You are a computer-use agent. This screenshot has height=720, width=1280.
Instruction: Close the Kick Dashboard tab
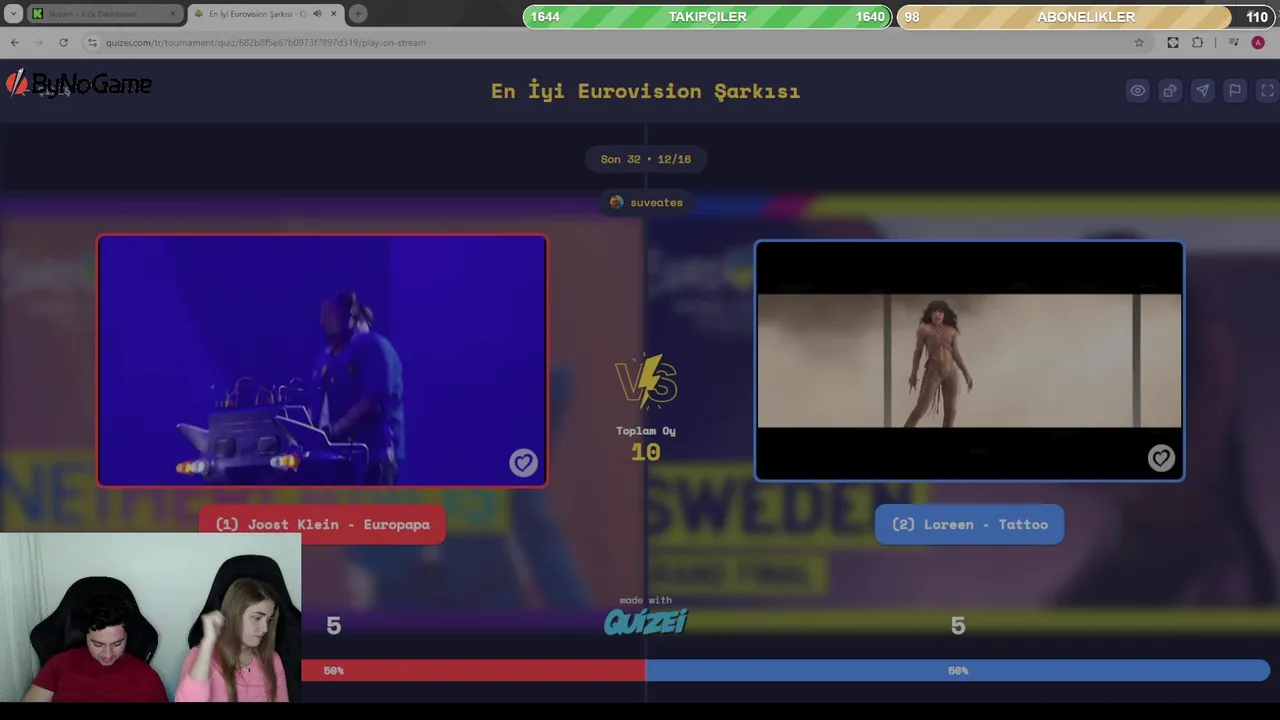pyautogui.click(x=173, y=14)
